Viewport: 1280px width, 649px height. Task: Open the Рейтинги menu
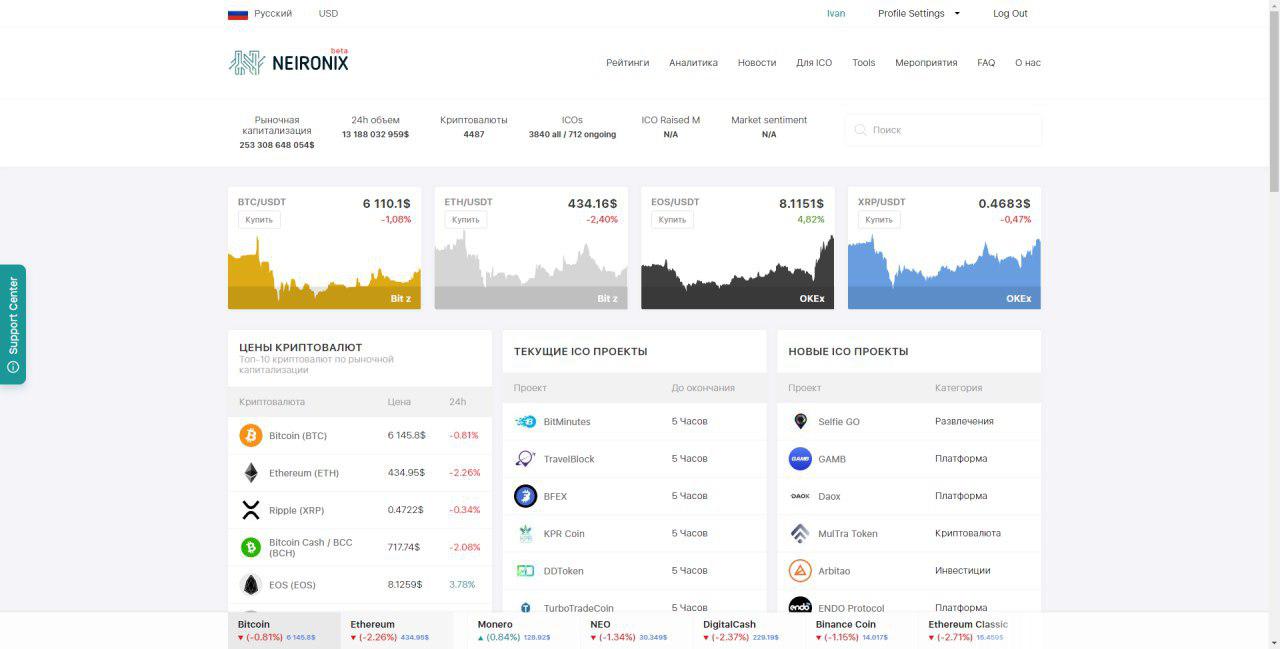[627, 63]
